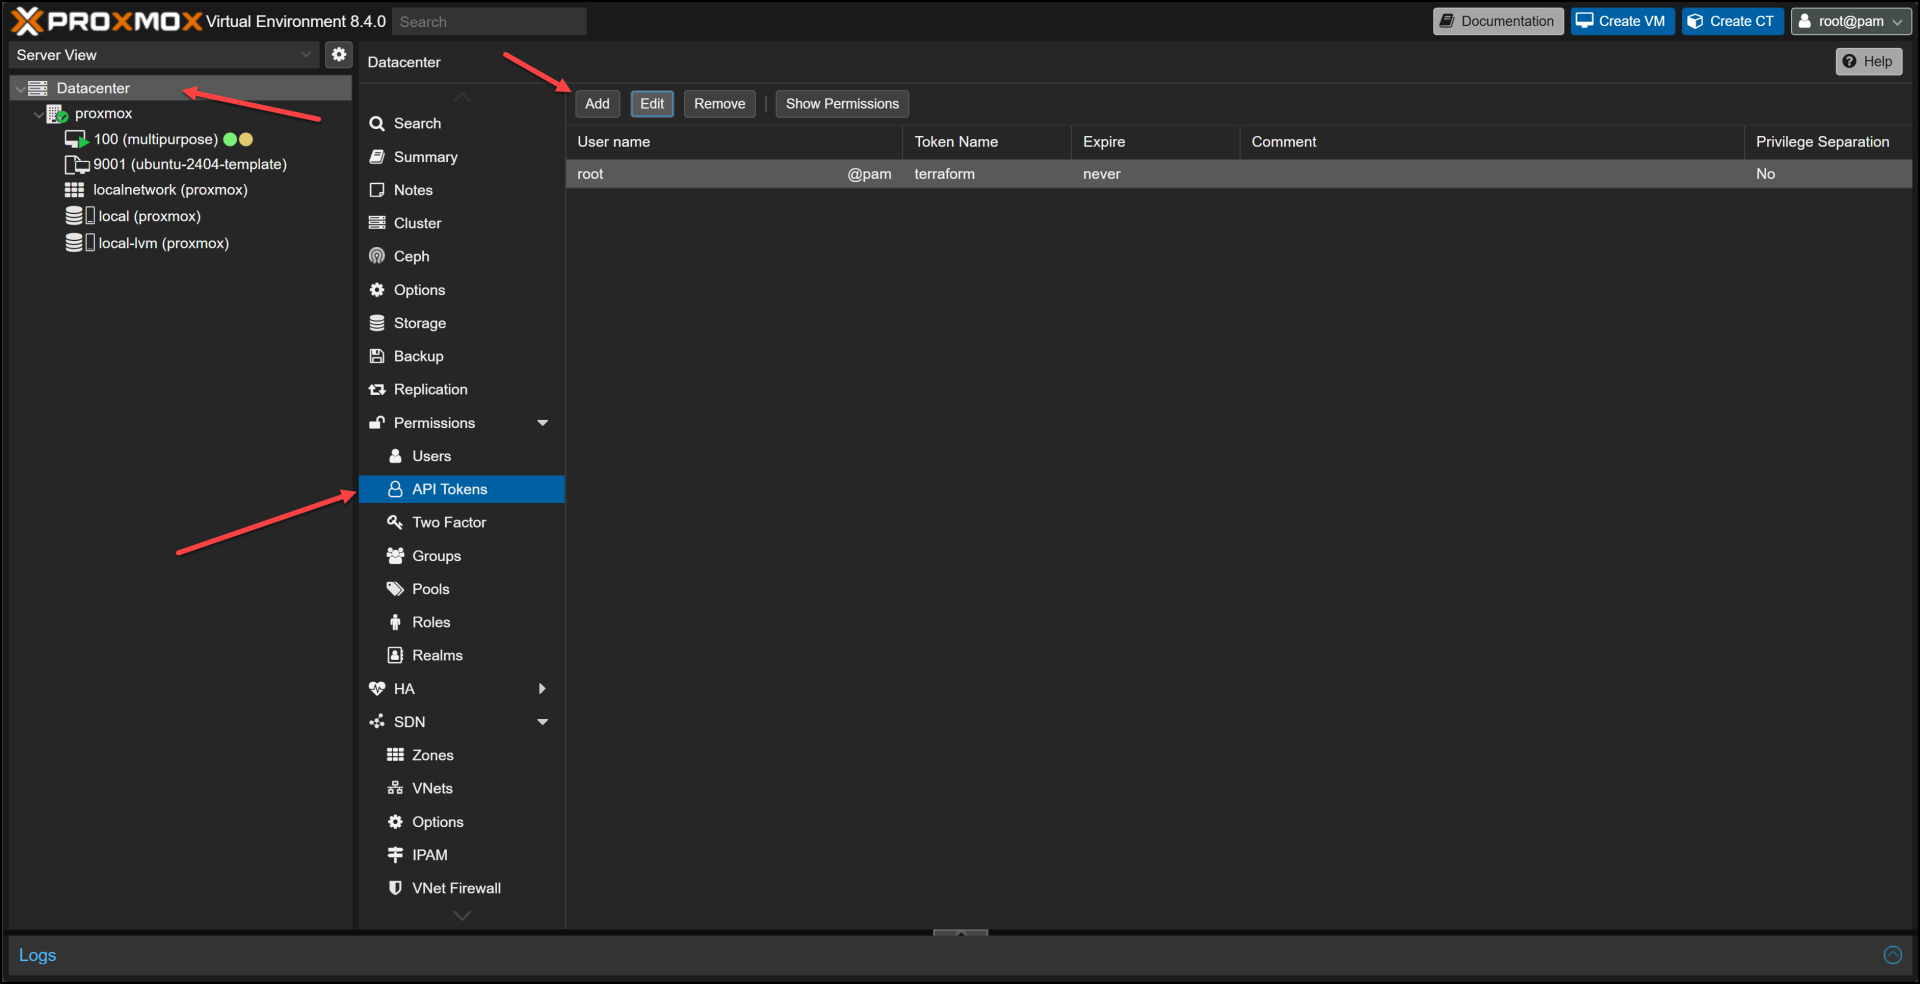
Task: Click the Ceph panel icon
Action: pyautogui.click(x=377, y=256)
